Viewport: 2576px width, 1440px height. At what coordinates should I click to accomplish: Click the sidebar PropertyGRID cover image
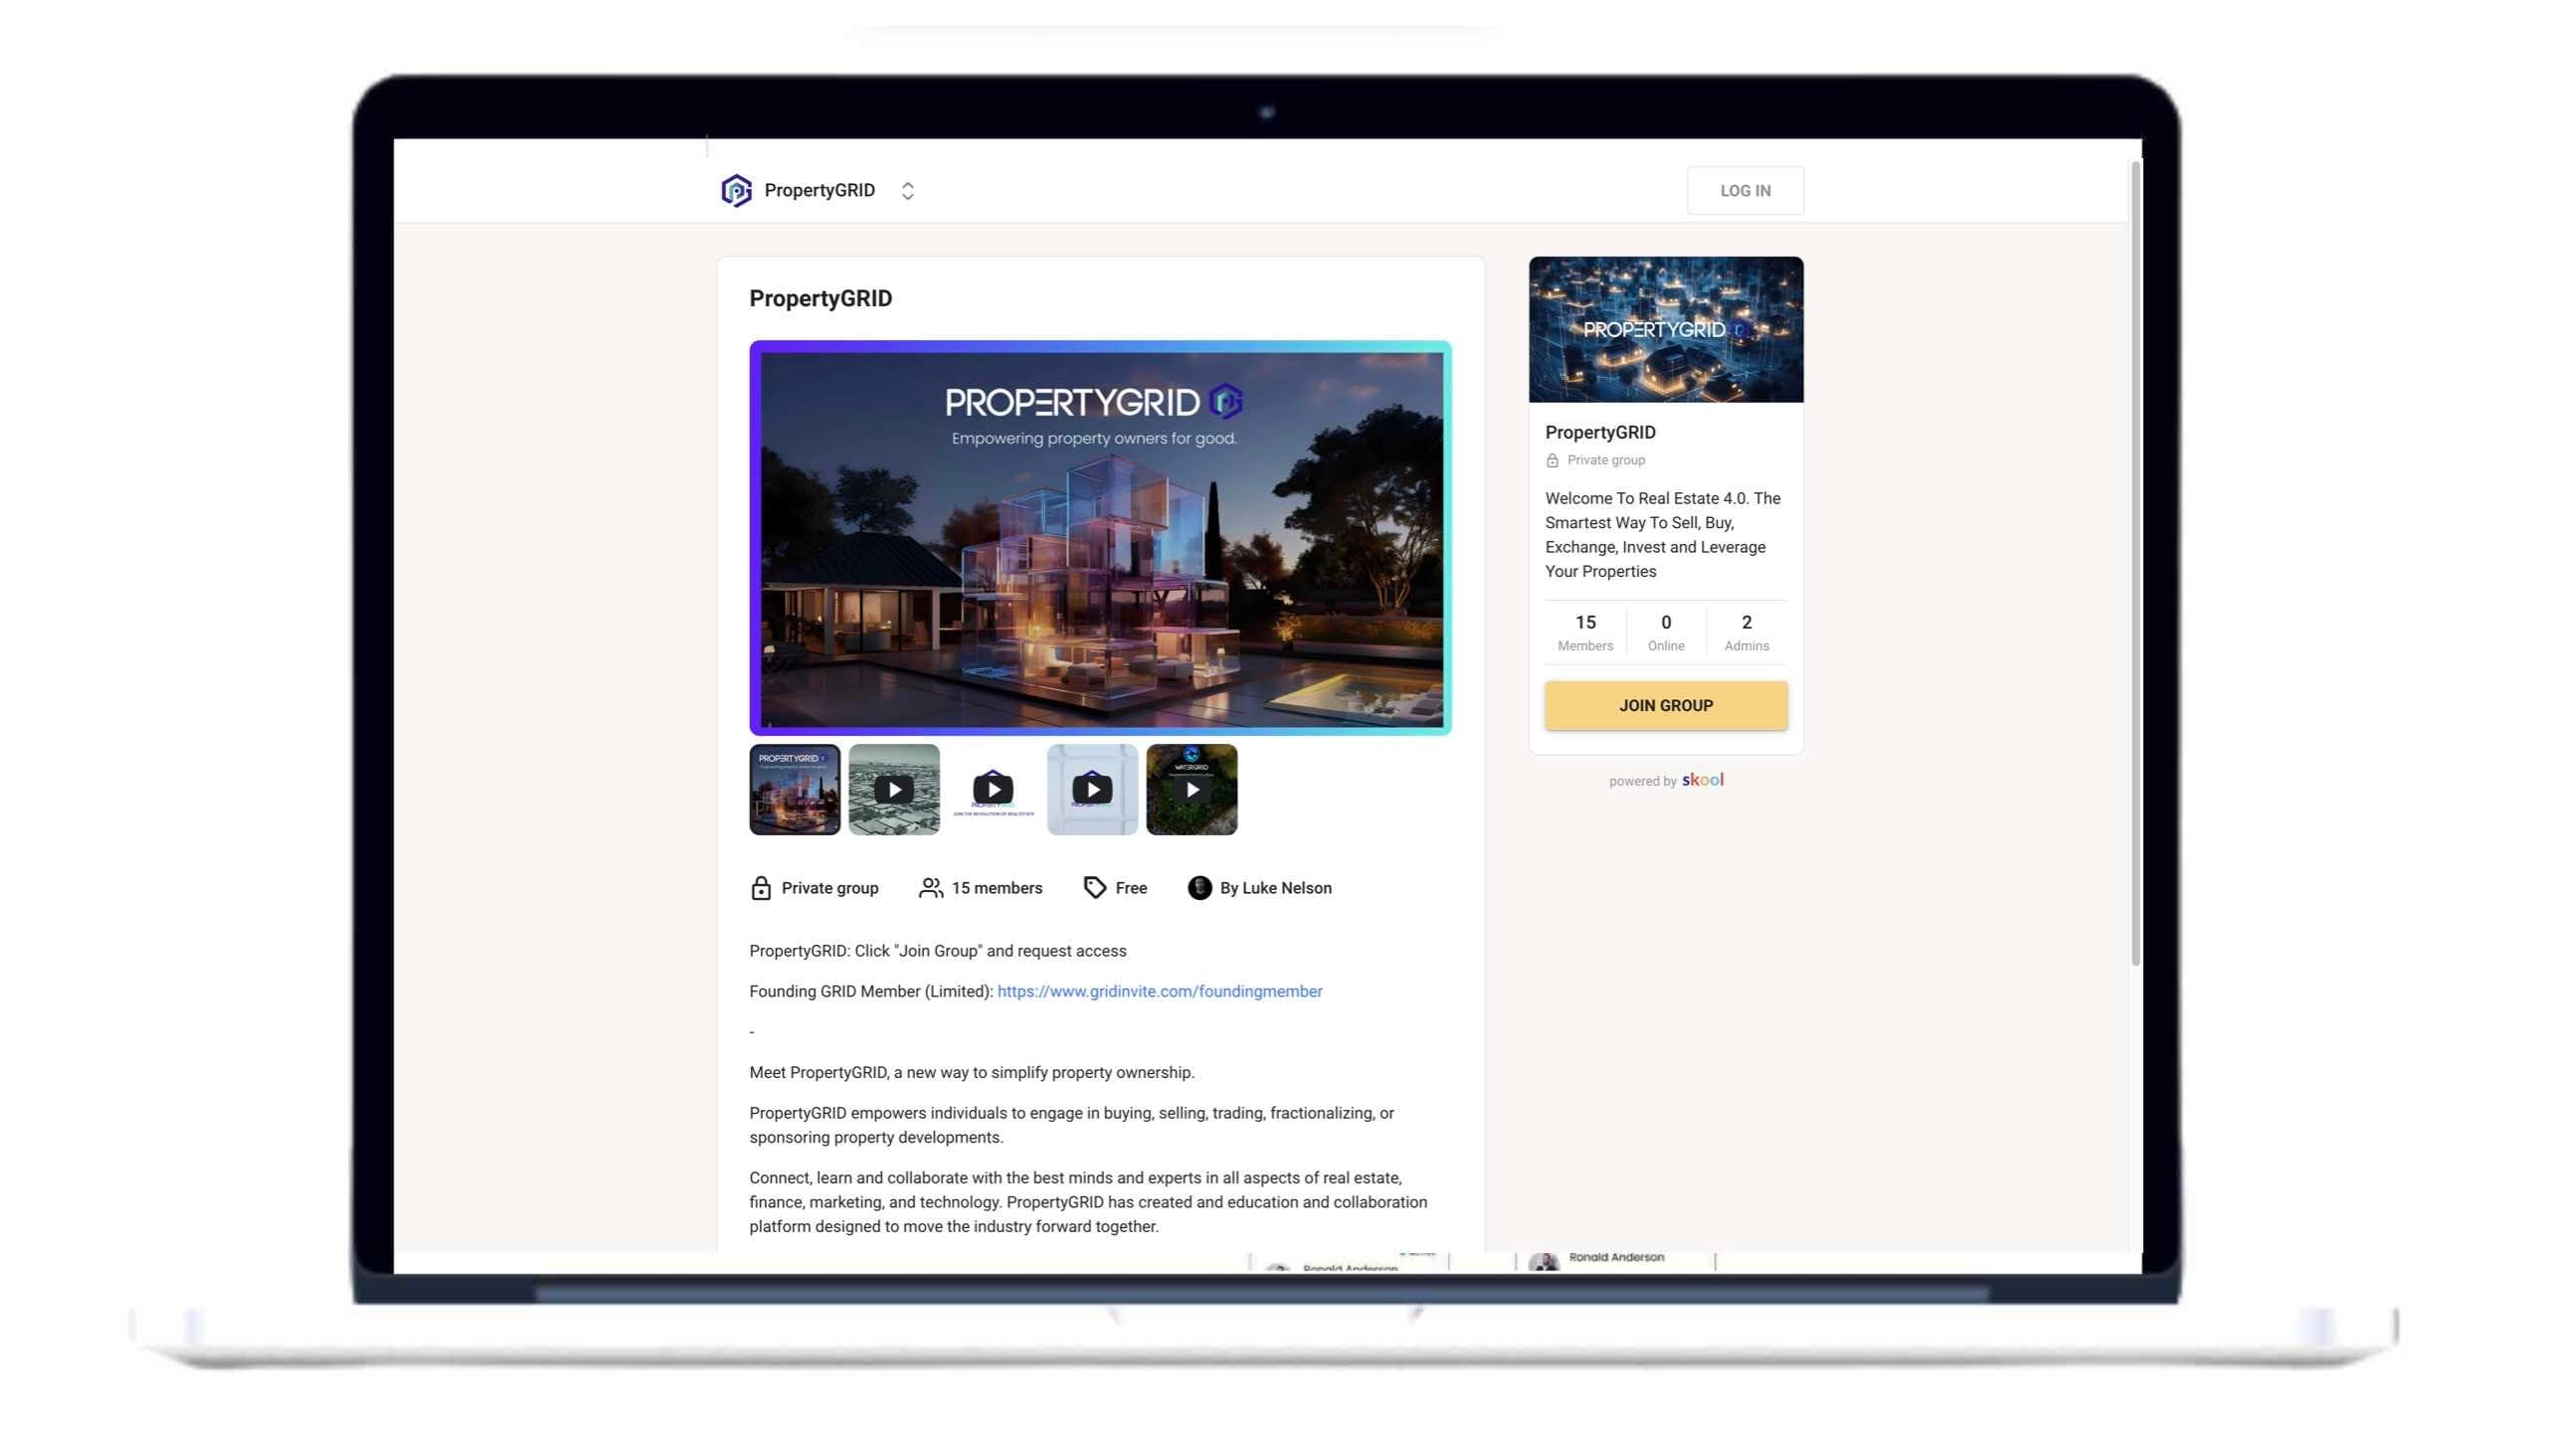(1666, 329)
